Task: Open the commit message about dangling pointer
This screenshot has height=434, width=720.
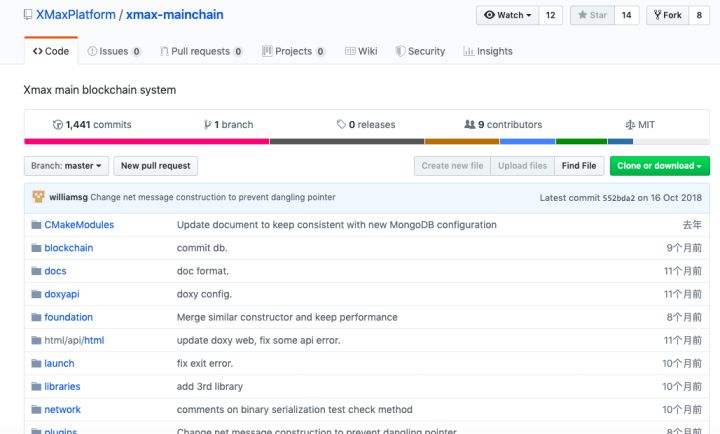Action: tap(213, 197)
